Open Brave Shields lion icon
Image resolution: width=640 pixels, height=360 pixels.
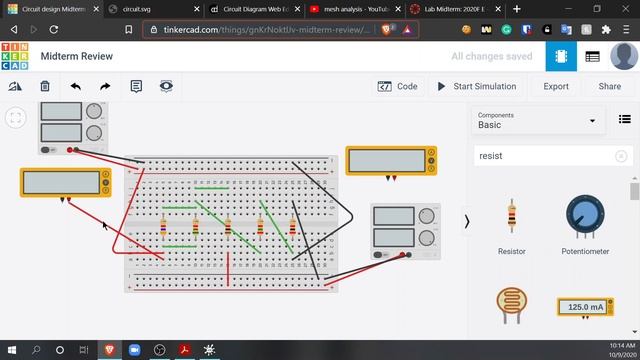(387, 29)
